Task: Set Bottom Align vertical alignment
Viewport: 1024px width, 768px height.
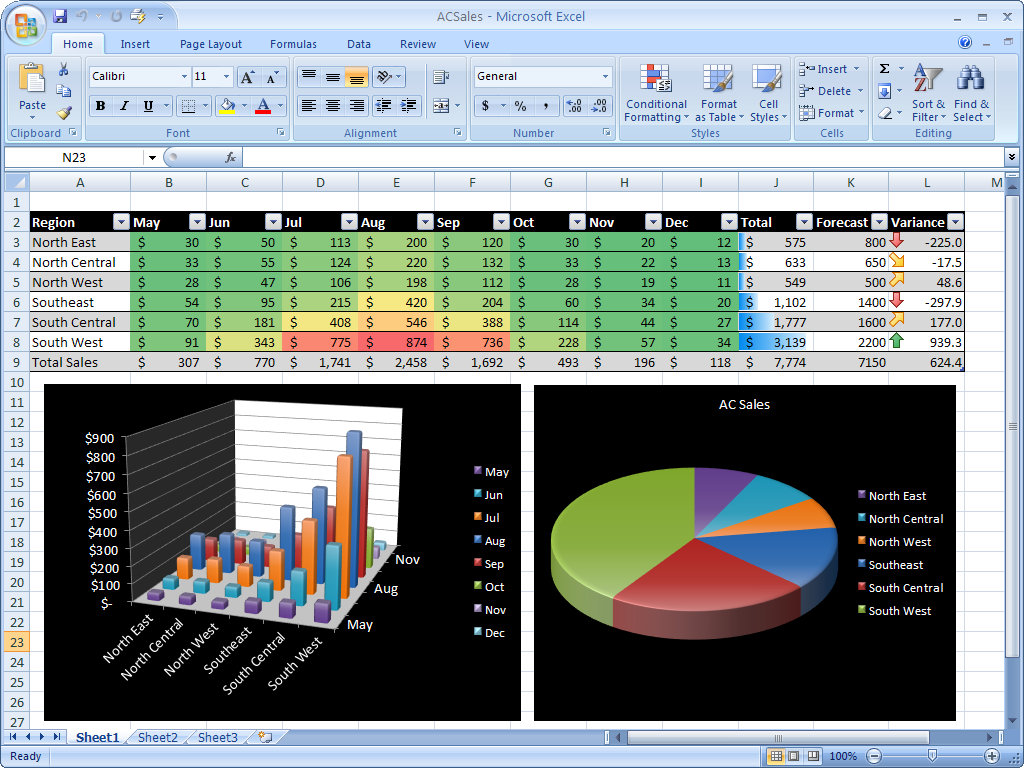Action: pyautogui.click(x=357, y=77)
